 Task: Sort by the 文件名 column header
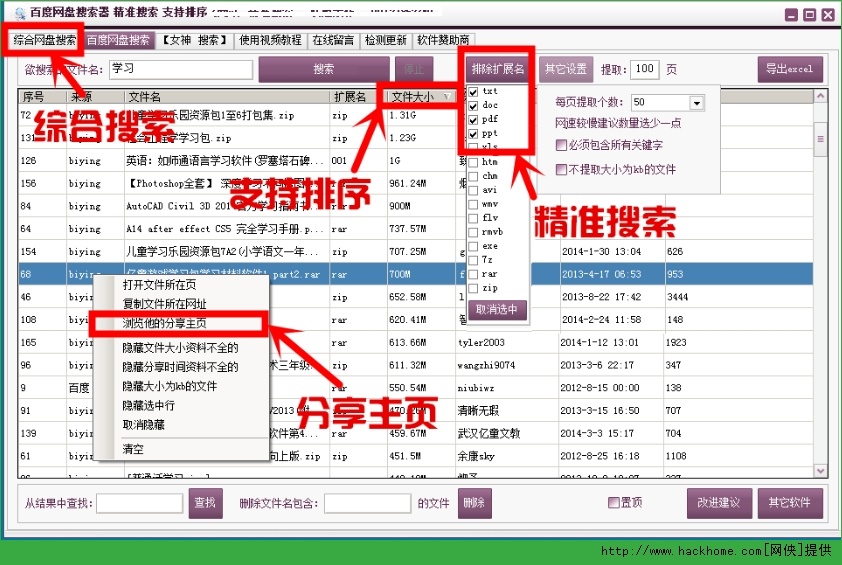pyautogui.click(x=227, y=97)
